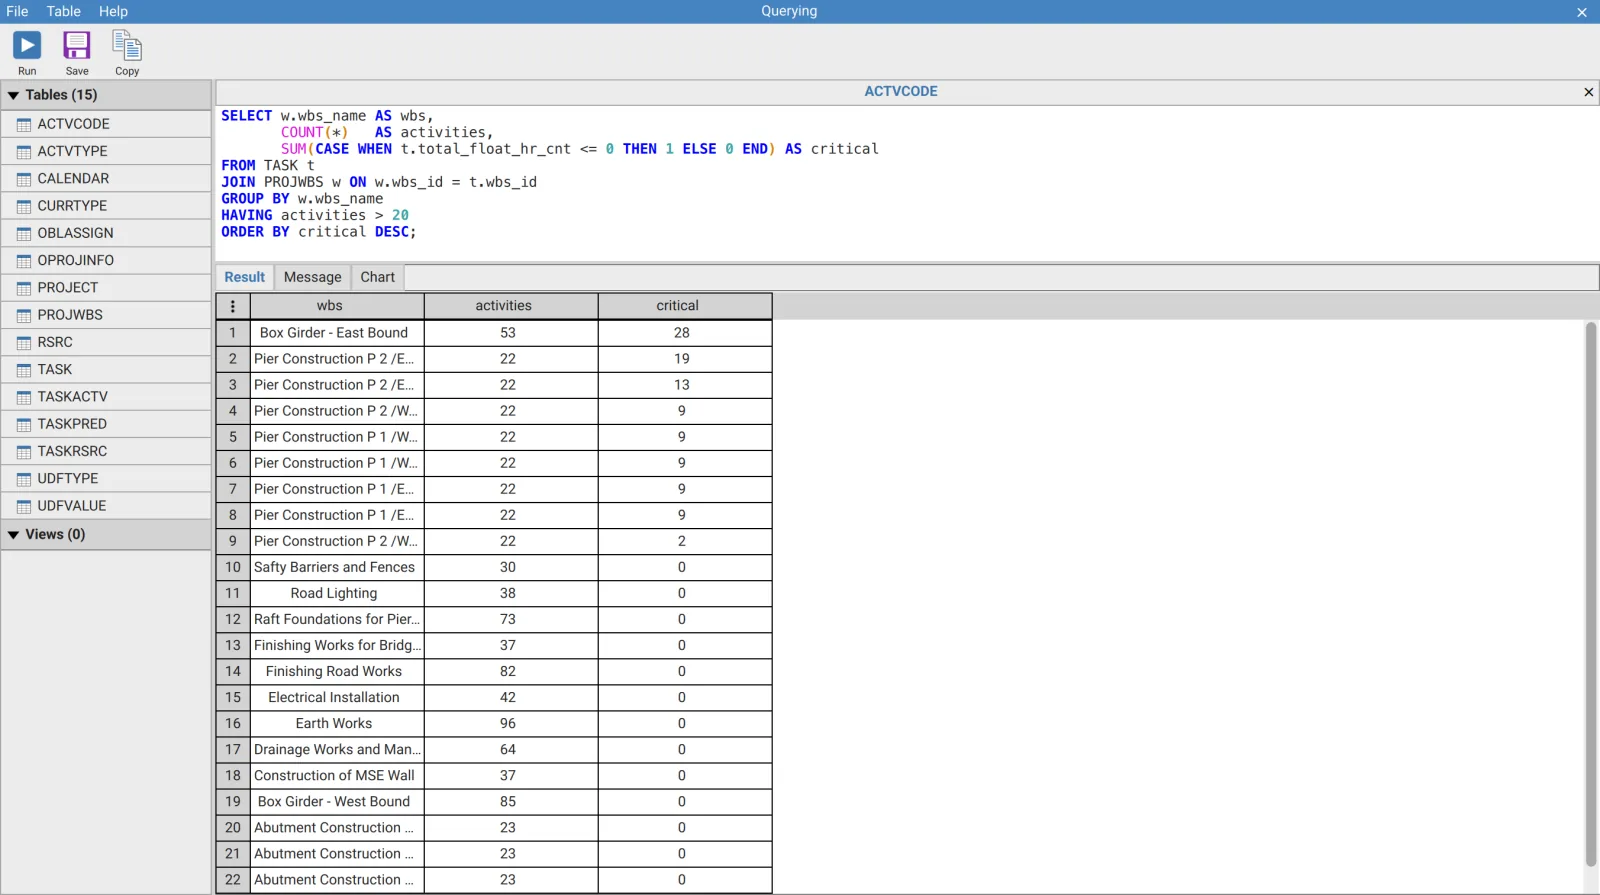The height and width of the screenshot is (895, 1600).
Task: Select the CURRTYPE table icon
Action: click(x=24, y=206)
